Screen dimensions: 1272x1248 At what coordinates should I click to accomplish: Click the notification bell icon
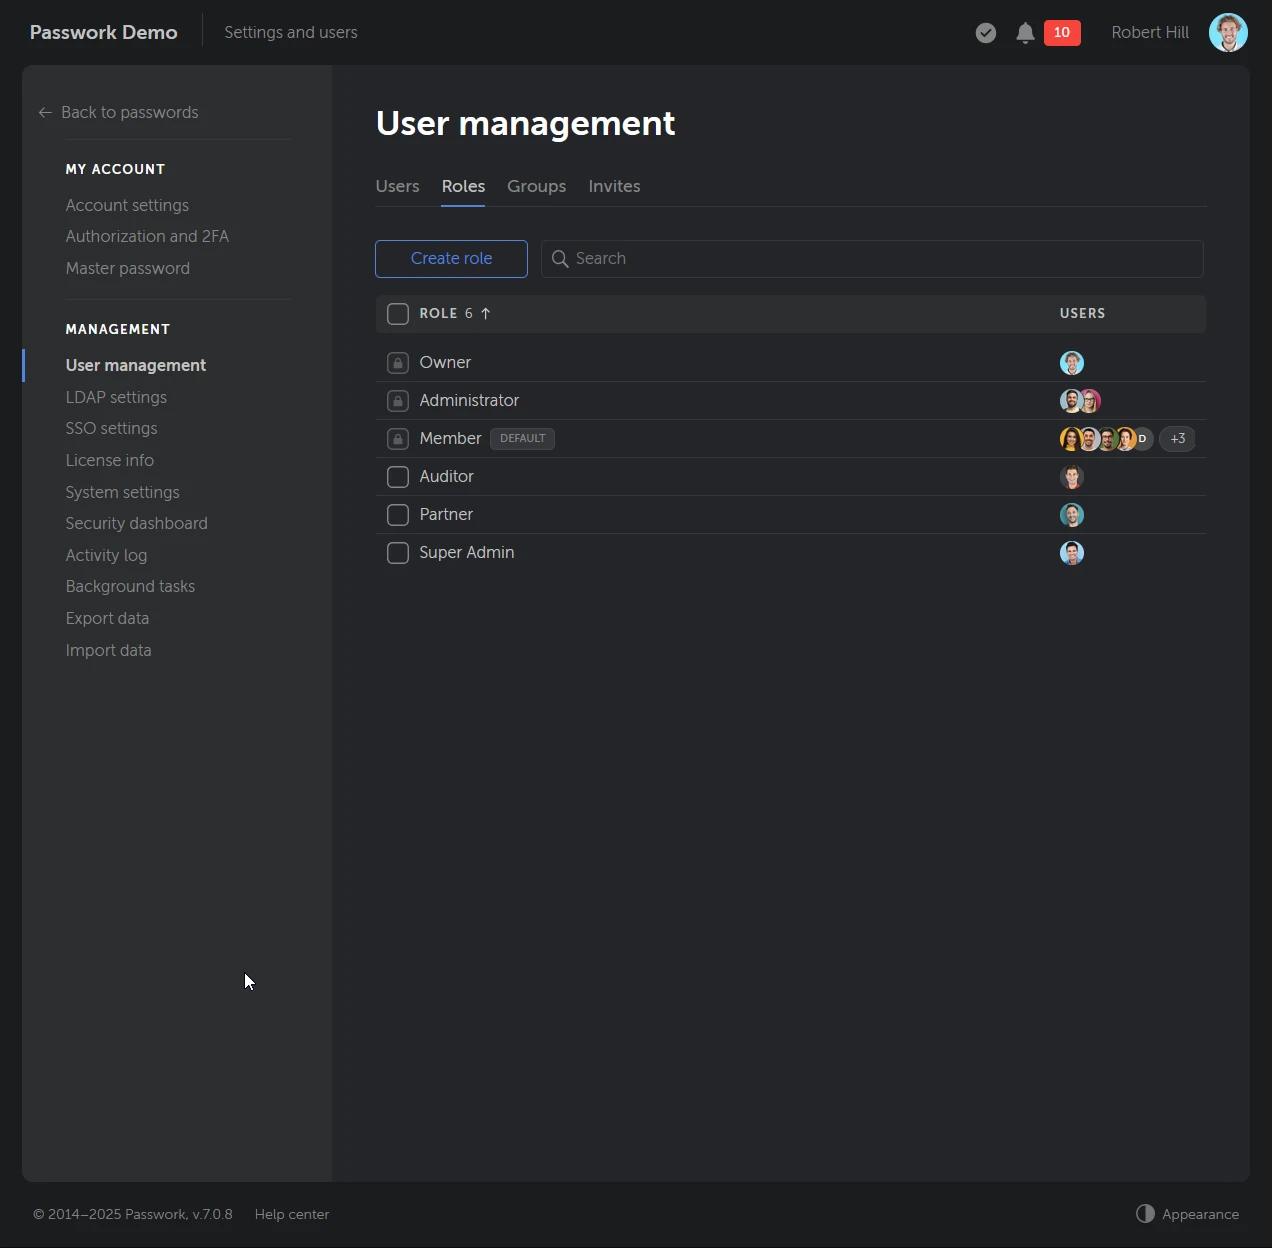(x=1025, y=33)
